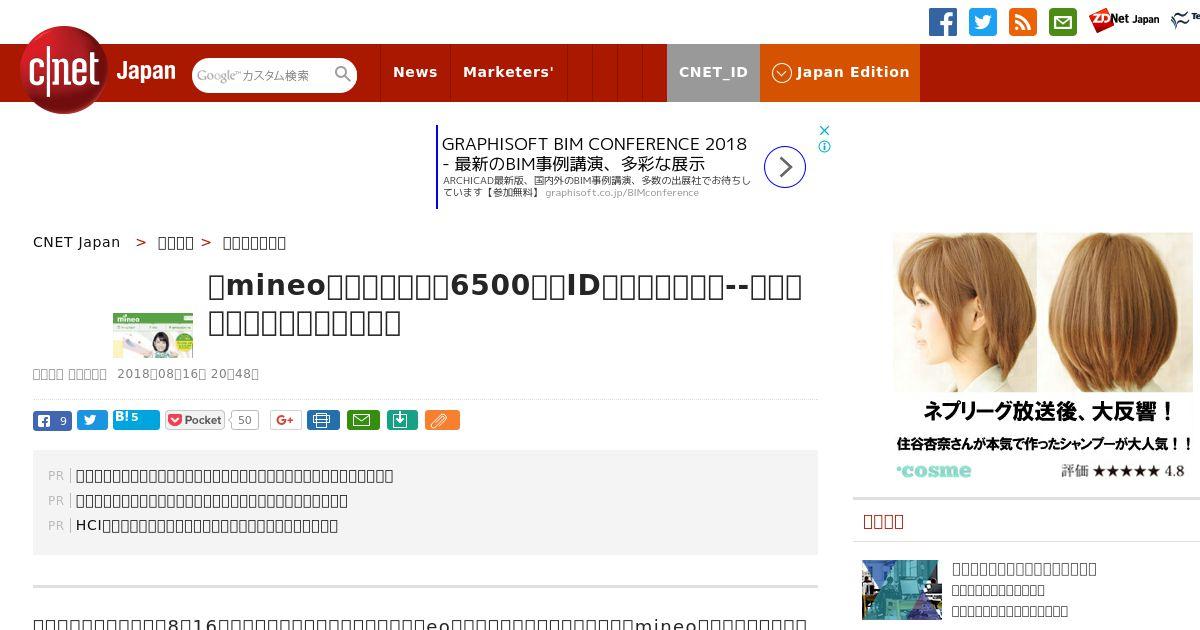Tweet the article via Twitter share button
The image size is (1200, 630).
(92, 420)
